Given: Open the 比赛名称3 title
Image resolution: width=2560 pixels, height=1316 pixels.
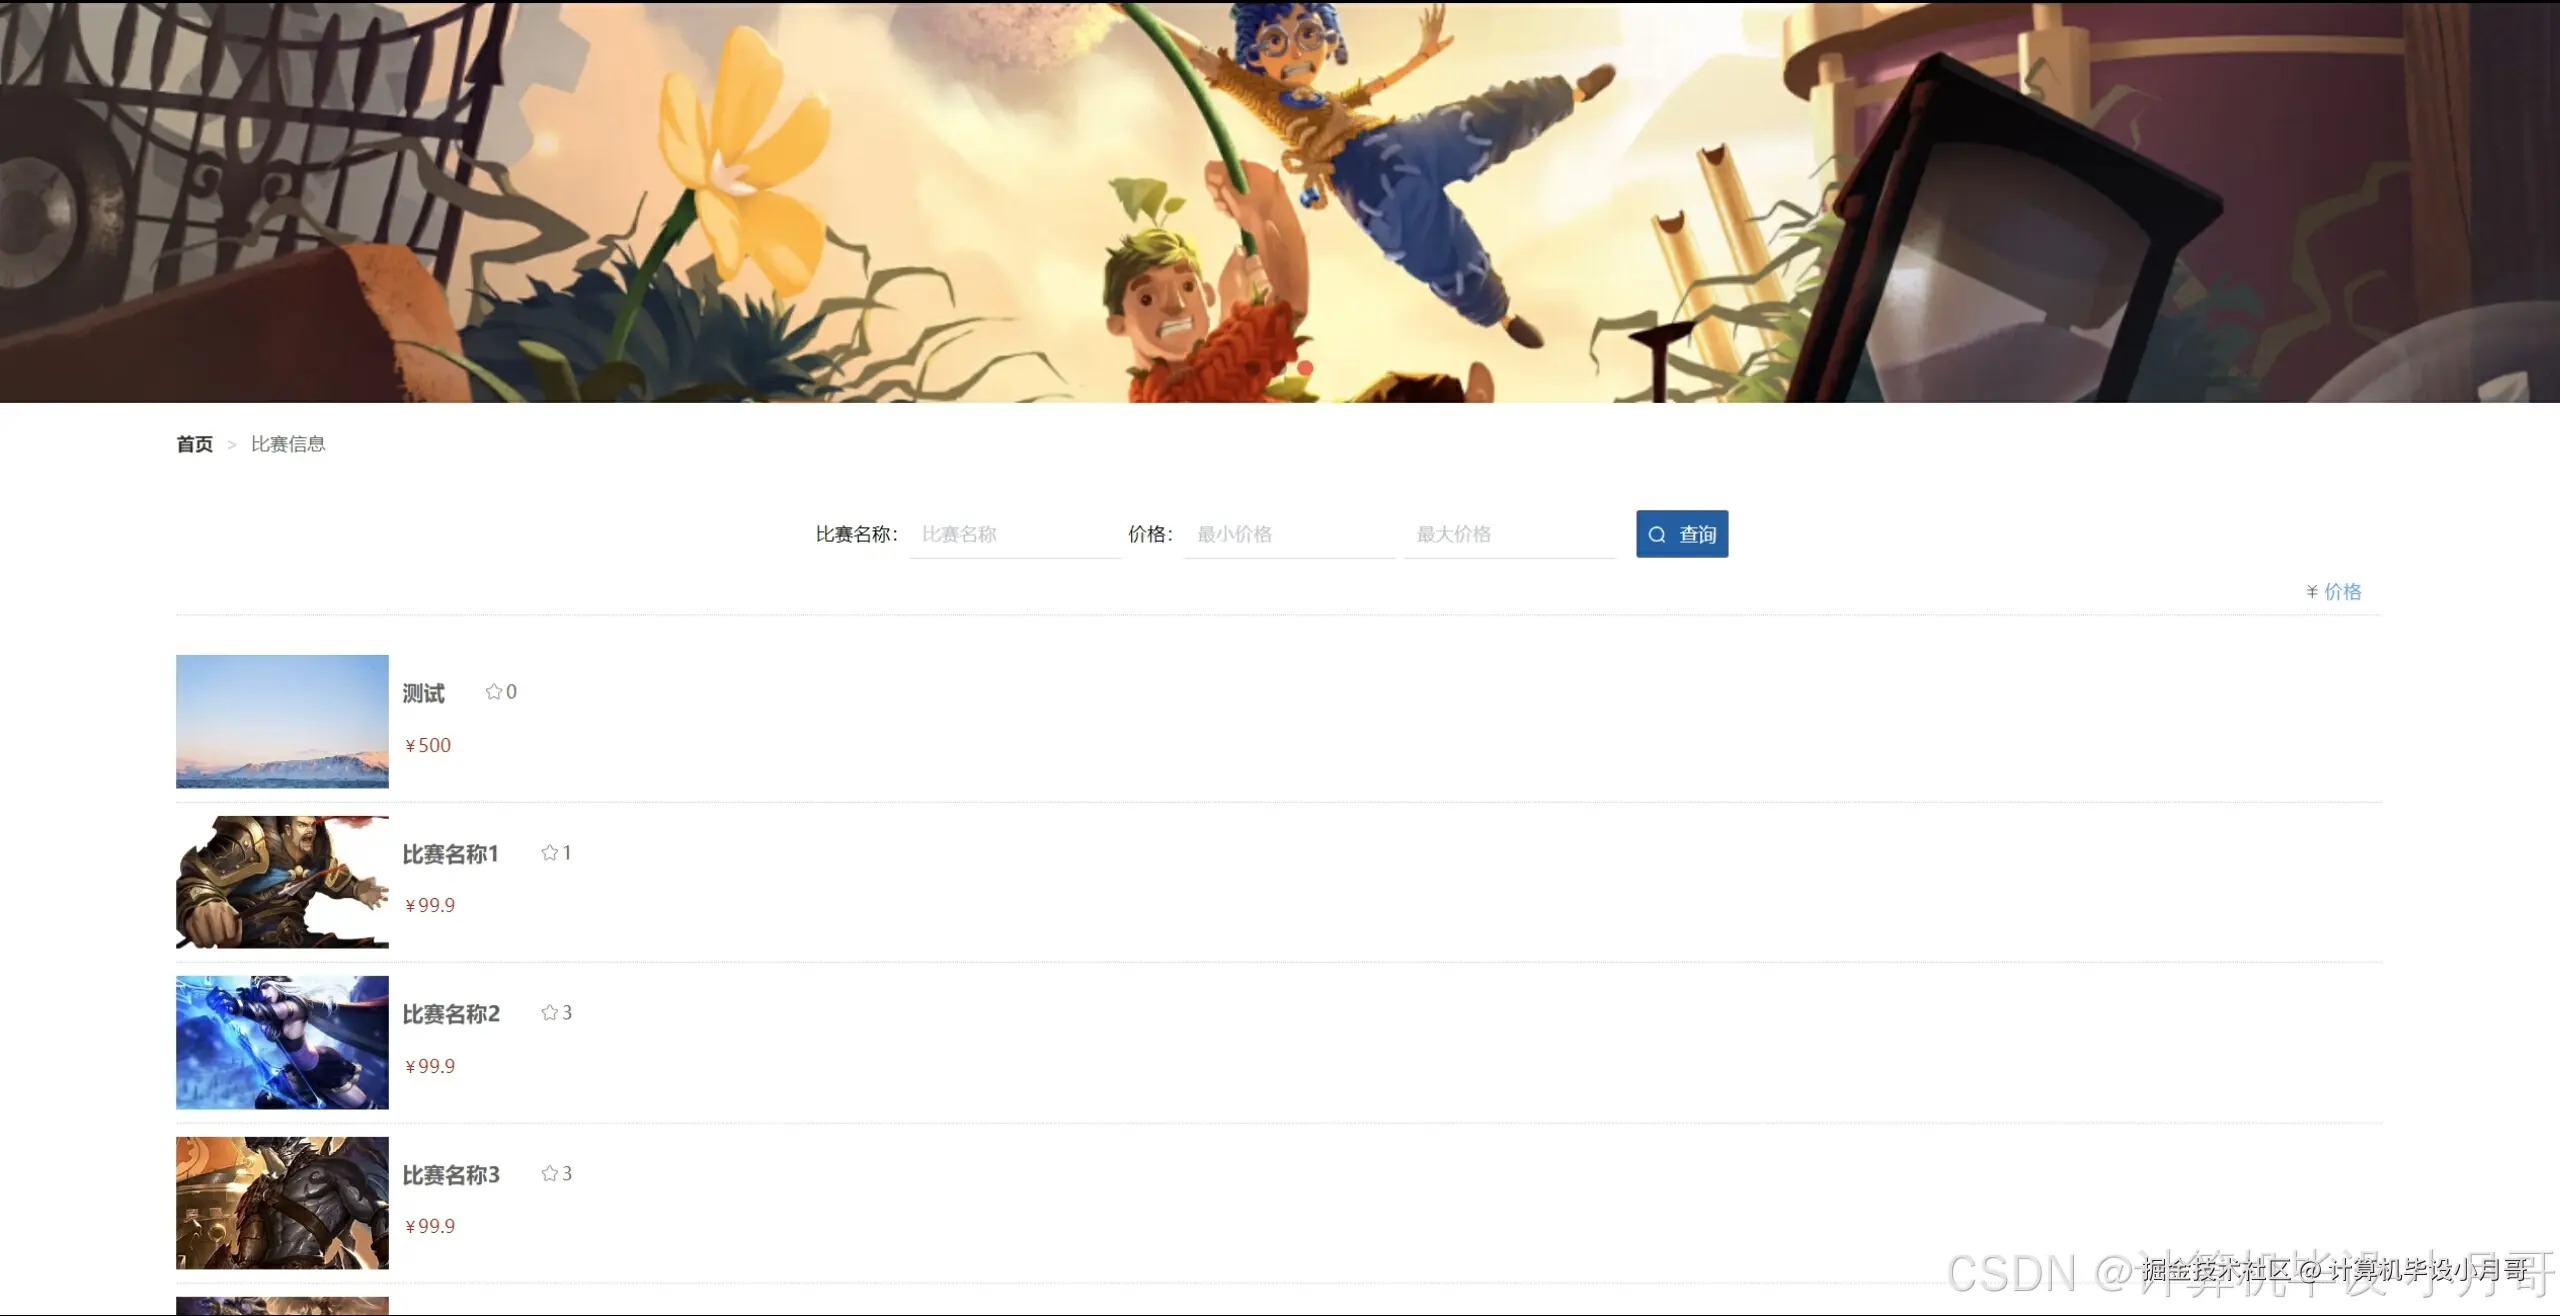Looking at the screenshot, I should (x=451, y=1175).
